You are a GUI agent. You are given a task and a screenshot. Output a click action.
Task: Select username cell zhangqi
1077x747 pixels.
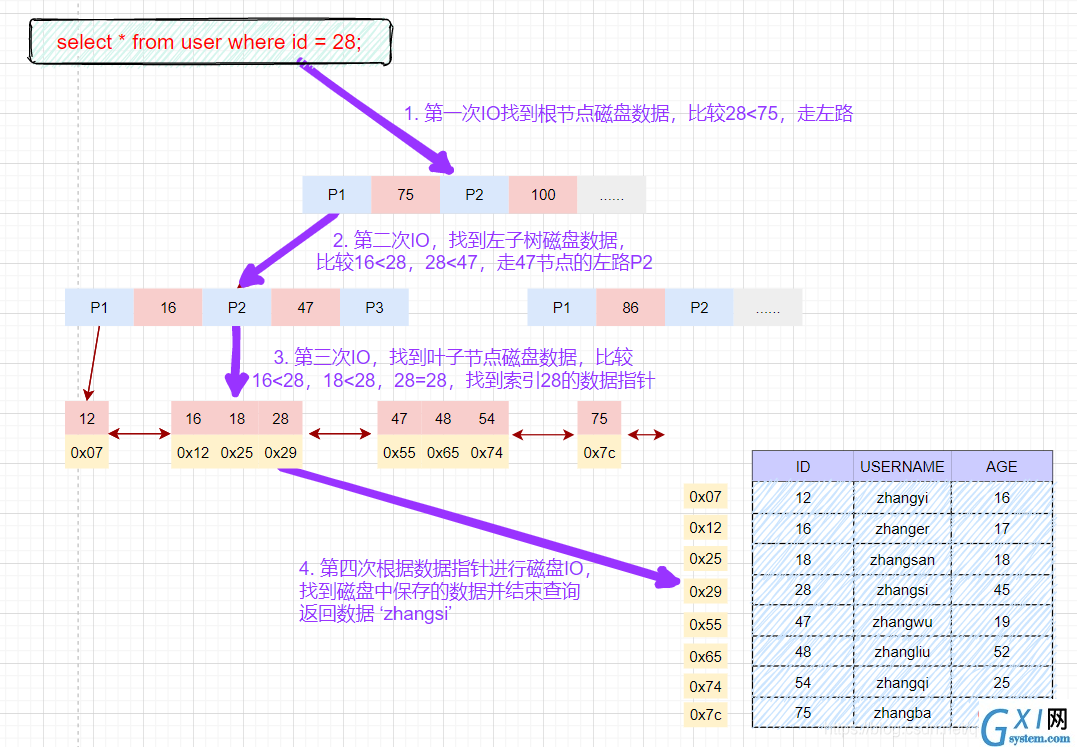[903, 682]
